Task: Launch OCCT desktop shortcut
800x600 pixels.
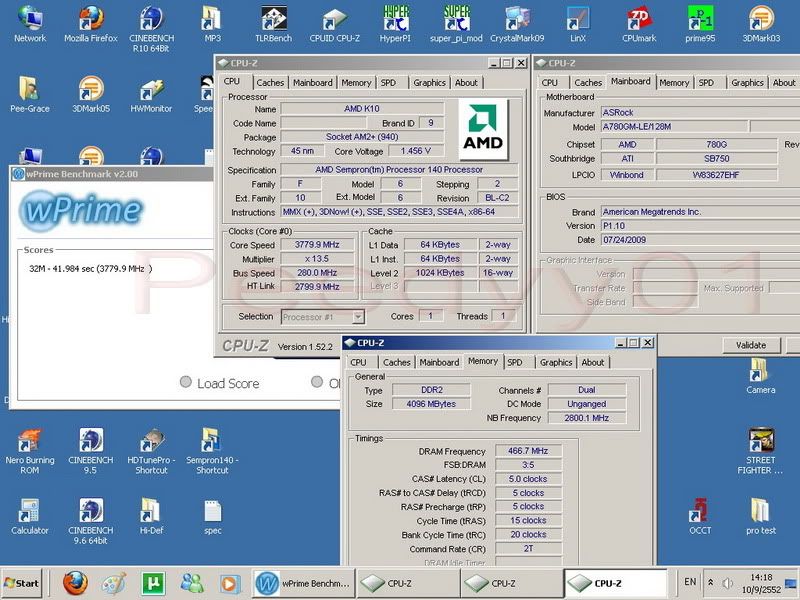Action: coord(700,516)
